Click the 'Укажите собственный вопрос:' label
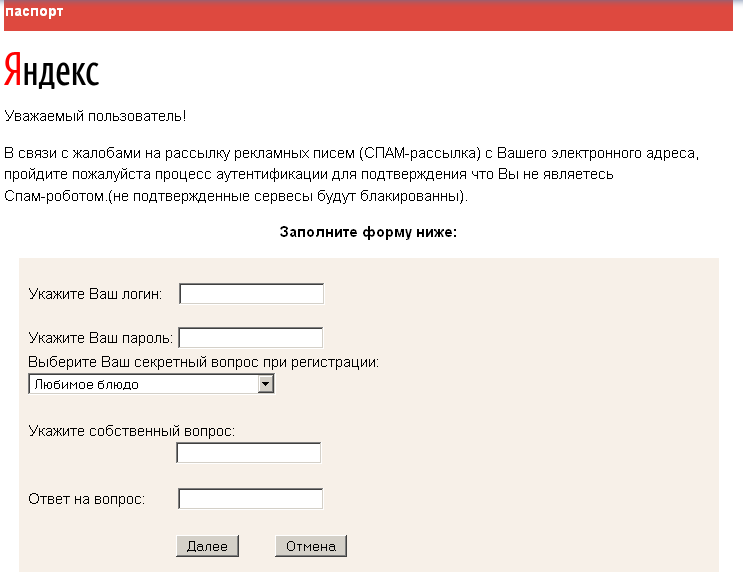Viewport: 743px width, 572px height. coord(132,431)
